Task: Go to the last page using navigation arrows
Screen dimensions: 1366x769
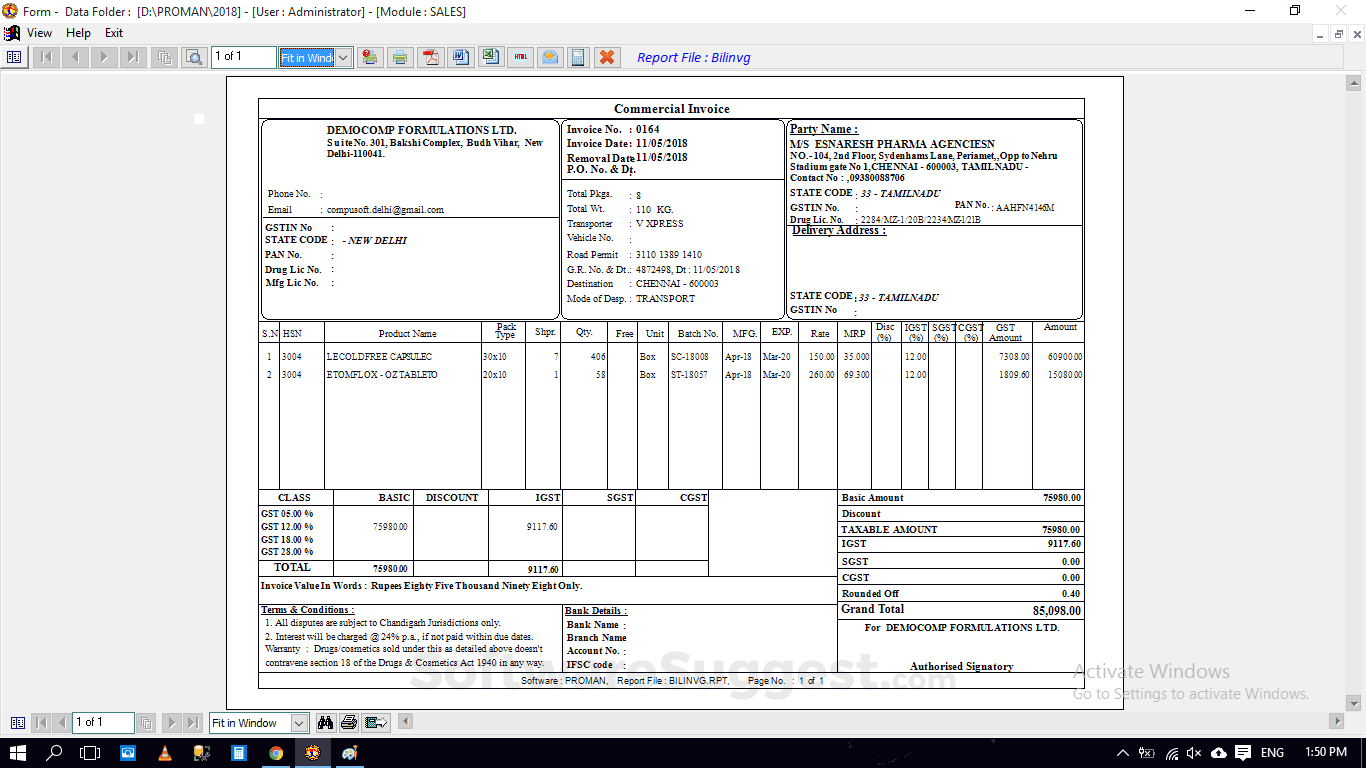Action: click(x=133, y=57)
